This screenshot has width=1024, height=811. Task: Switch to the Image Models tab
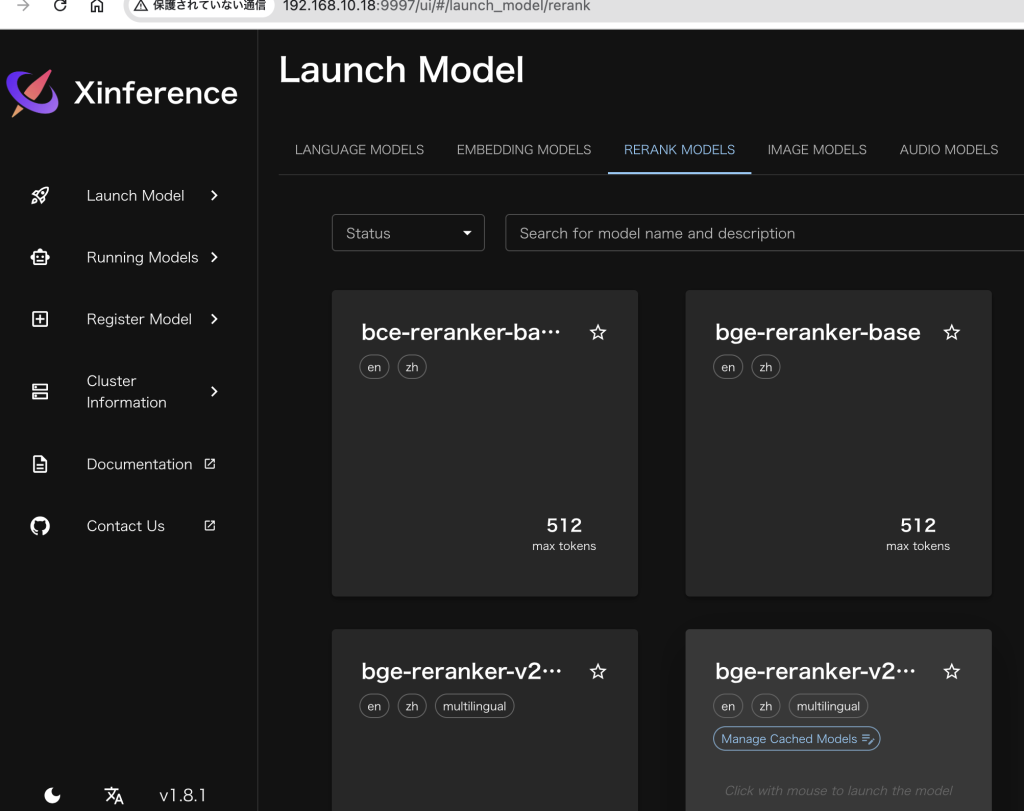[x=817, y=150]
